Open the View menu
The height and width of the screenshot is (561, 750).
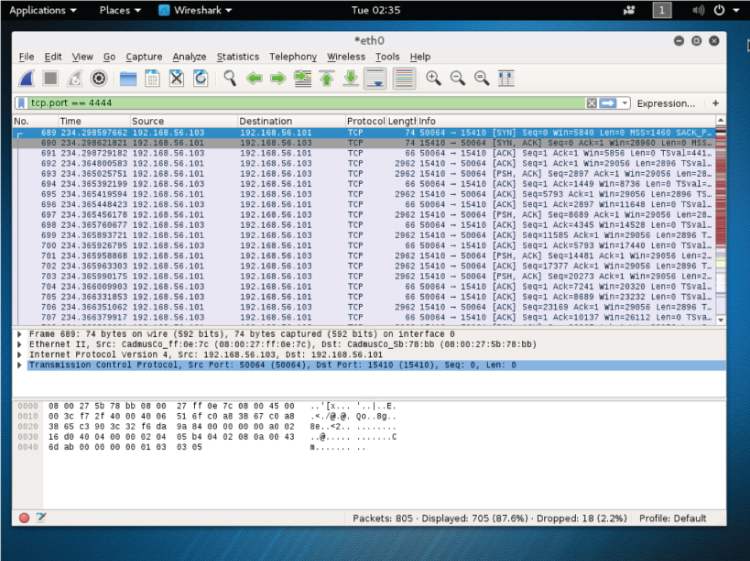[x=82, y=56]
